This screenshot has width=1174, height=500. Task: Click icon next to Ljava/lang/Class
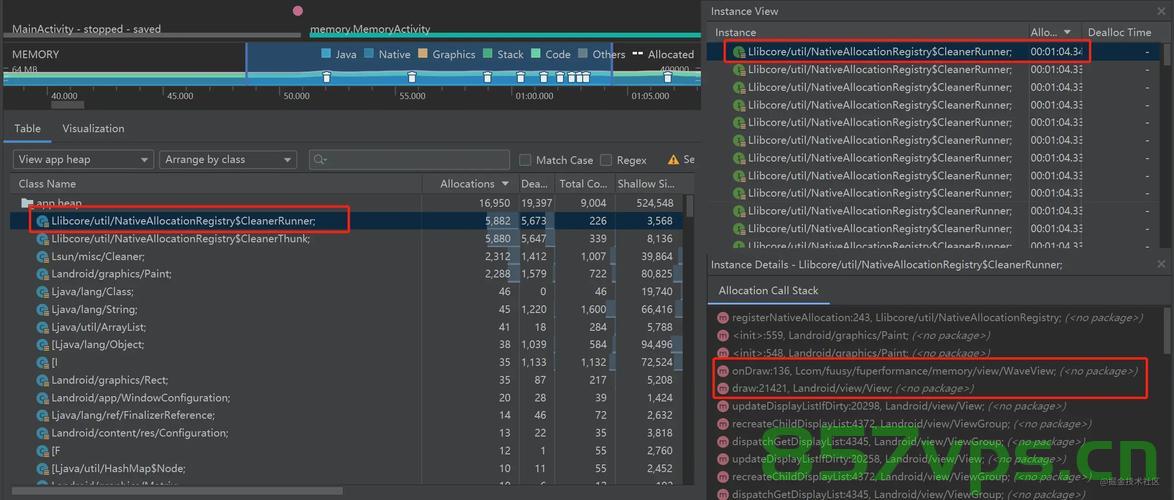click(x=43, y=292)
